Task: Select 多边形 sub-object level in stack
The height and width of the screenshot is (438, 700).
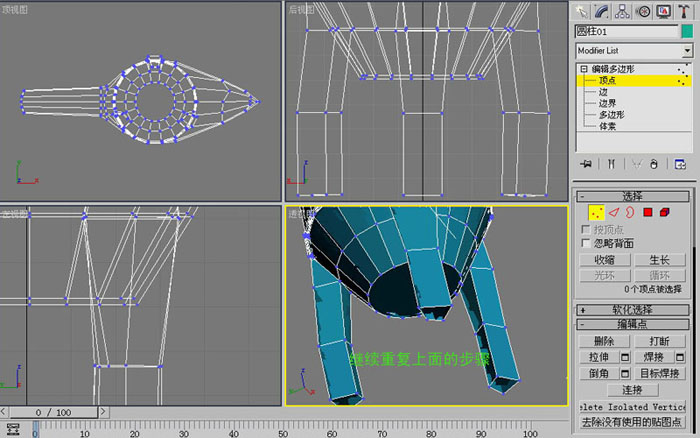Action: click(611, 115)
